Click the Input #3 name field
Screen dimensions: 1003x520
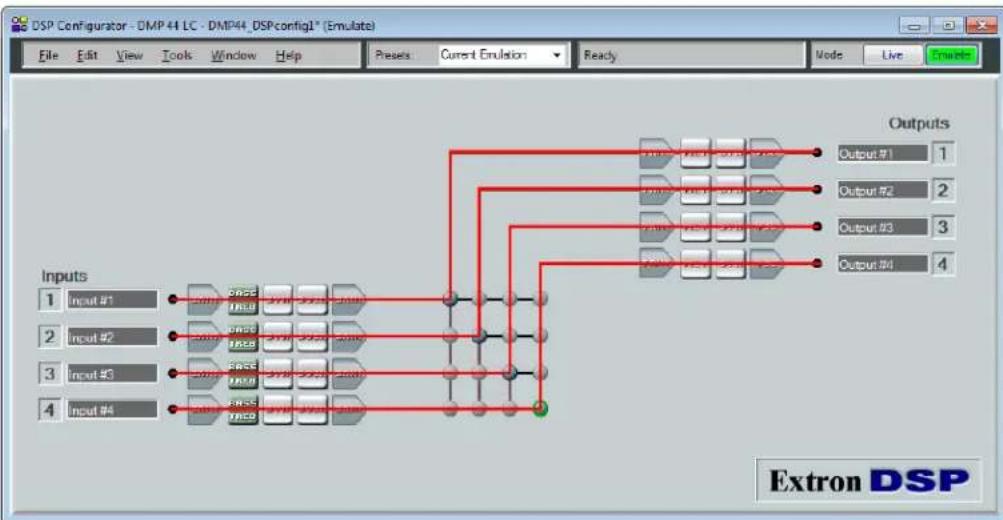pyautogui.click(x=113, y=374)
